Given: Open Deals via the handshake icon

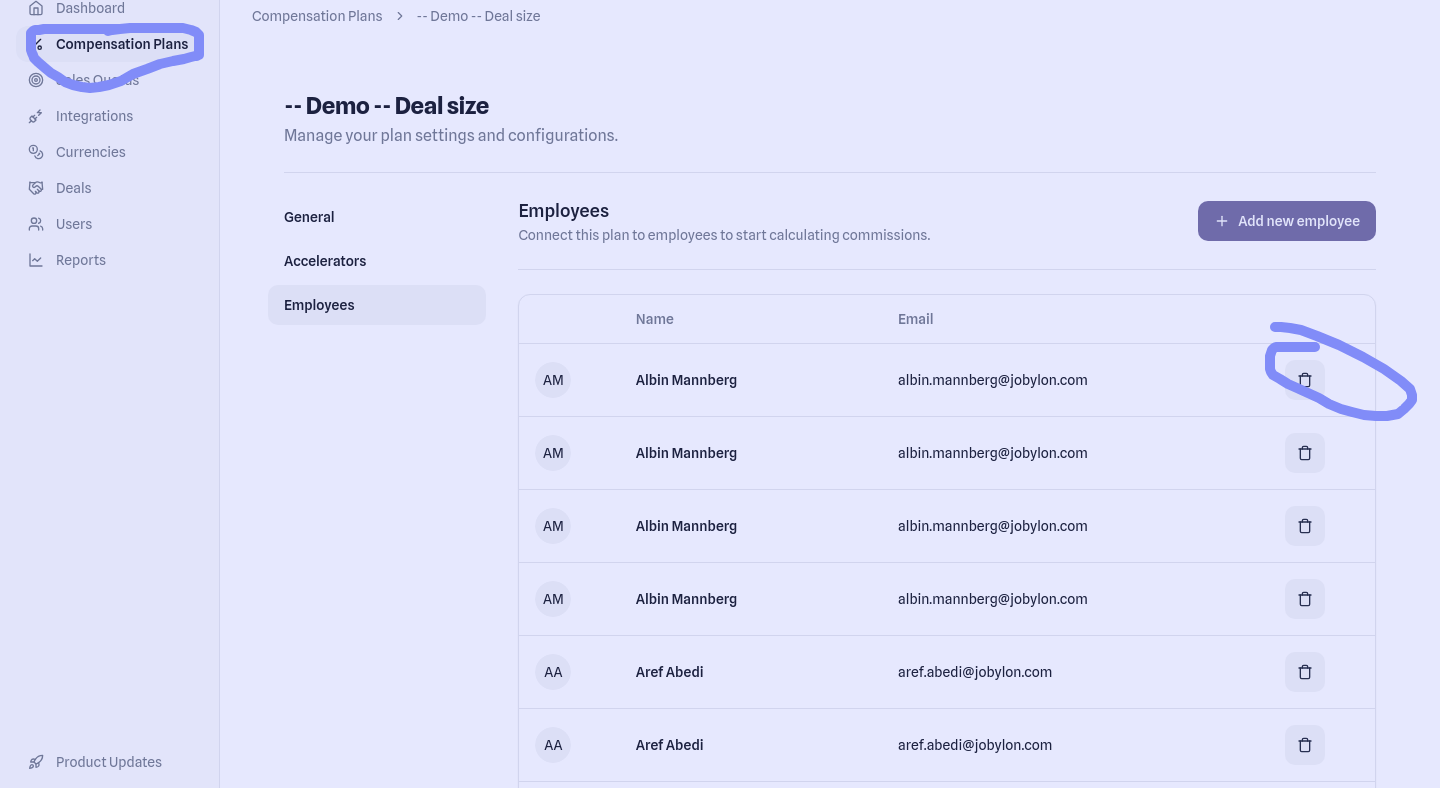Looking at the screenshot, I should click(36, 188).
